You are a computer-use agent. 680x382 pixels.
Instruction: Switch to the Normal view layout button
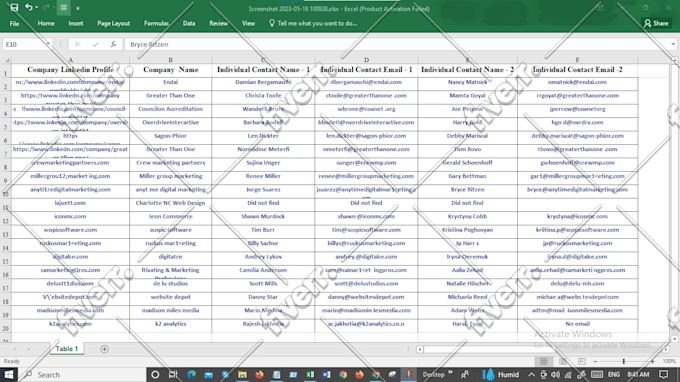(x=544, y=361)
